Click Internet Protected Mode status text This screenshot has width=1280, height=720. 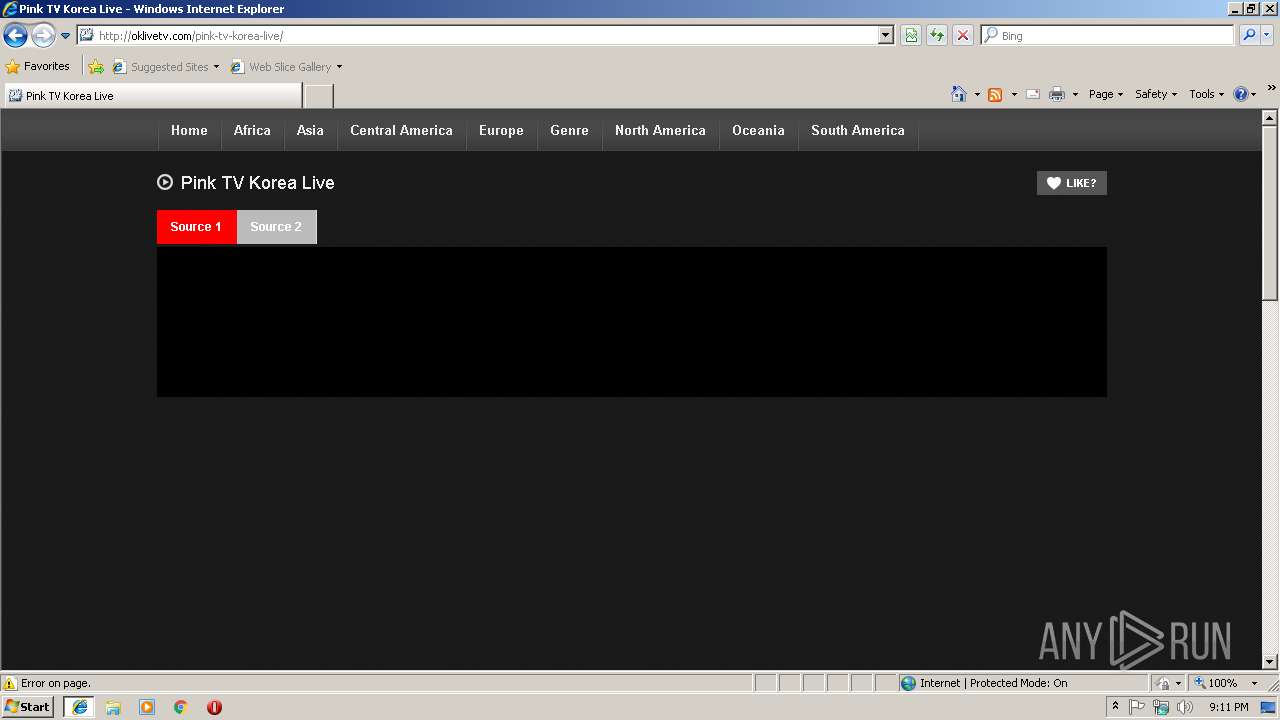click(993, 684)
